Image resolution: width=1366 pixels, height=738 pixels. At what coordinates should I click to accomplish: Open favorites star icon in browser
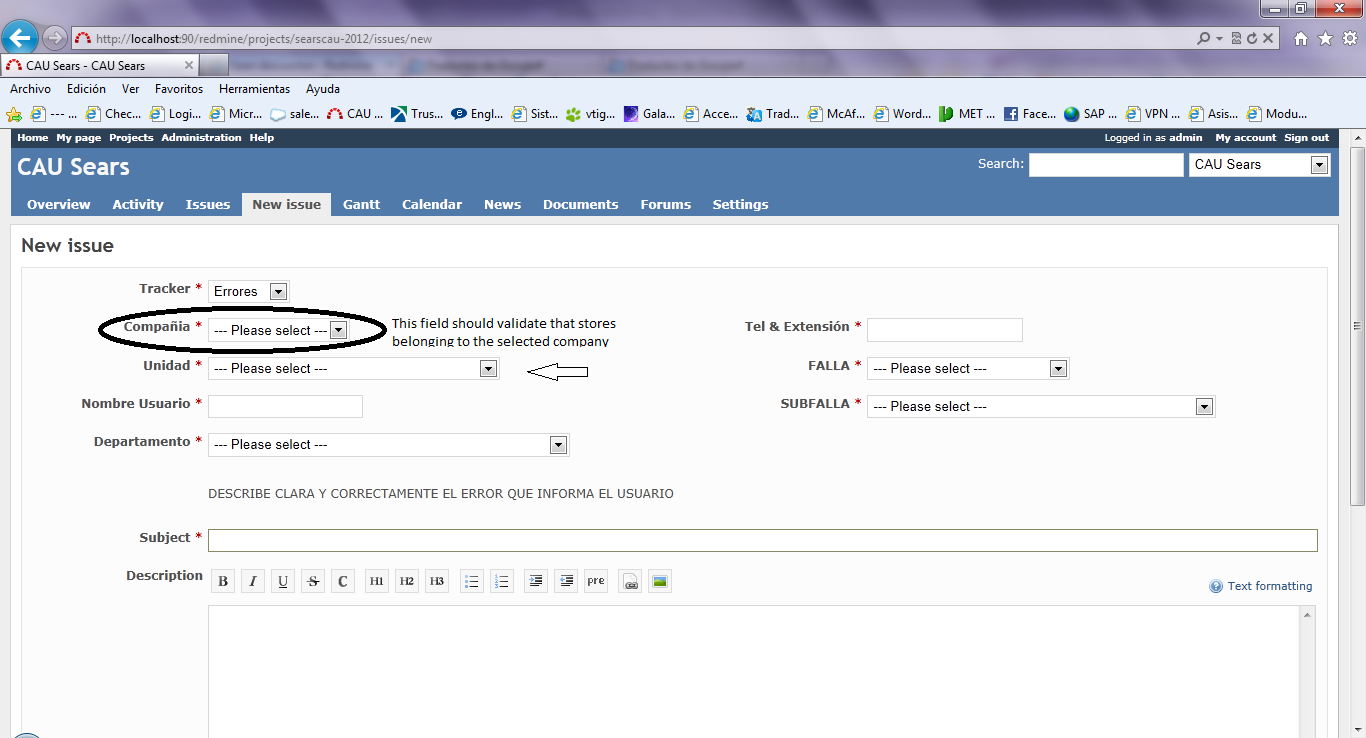(1325, 39)
